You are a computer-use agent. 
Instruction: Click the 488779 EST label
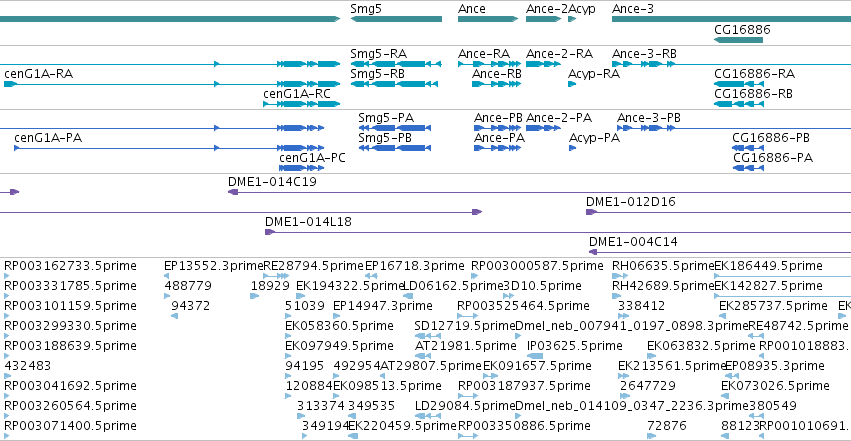tap(188, 286)
